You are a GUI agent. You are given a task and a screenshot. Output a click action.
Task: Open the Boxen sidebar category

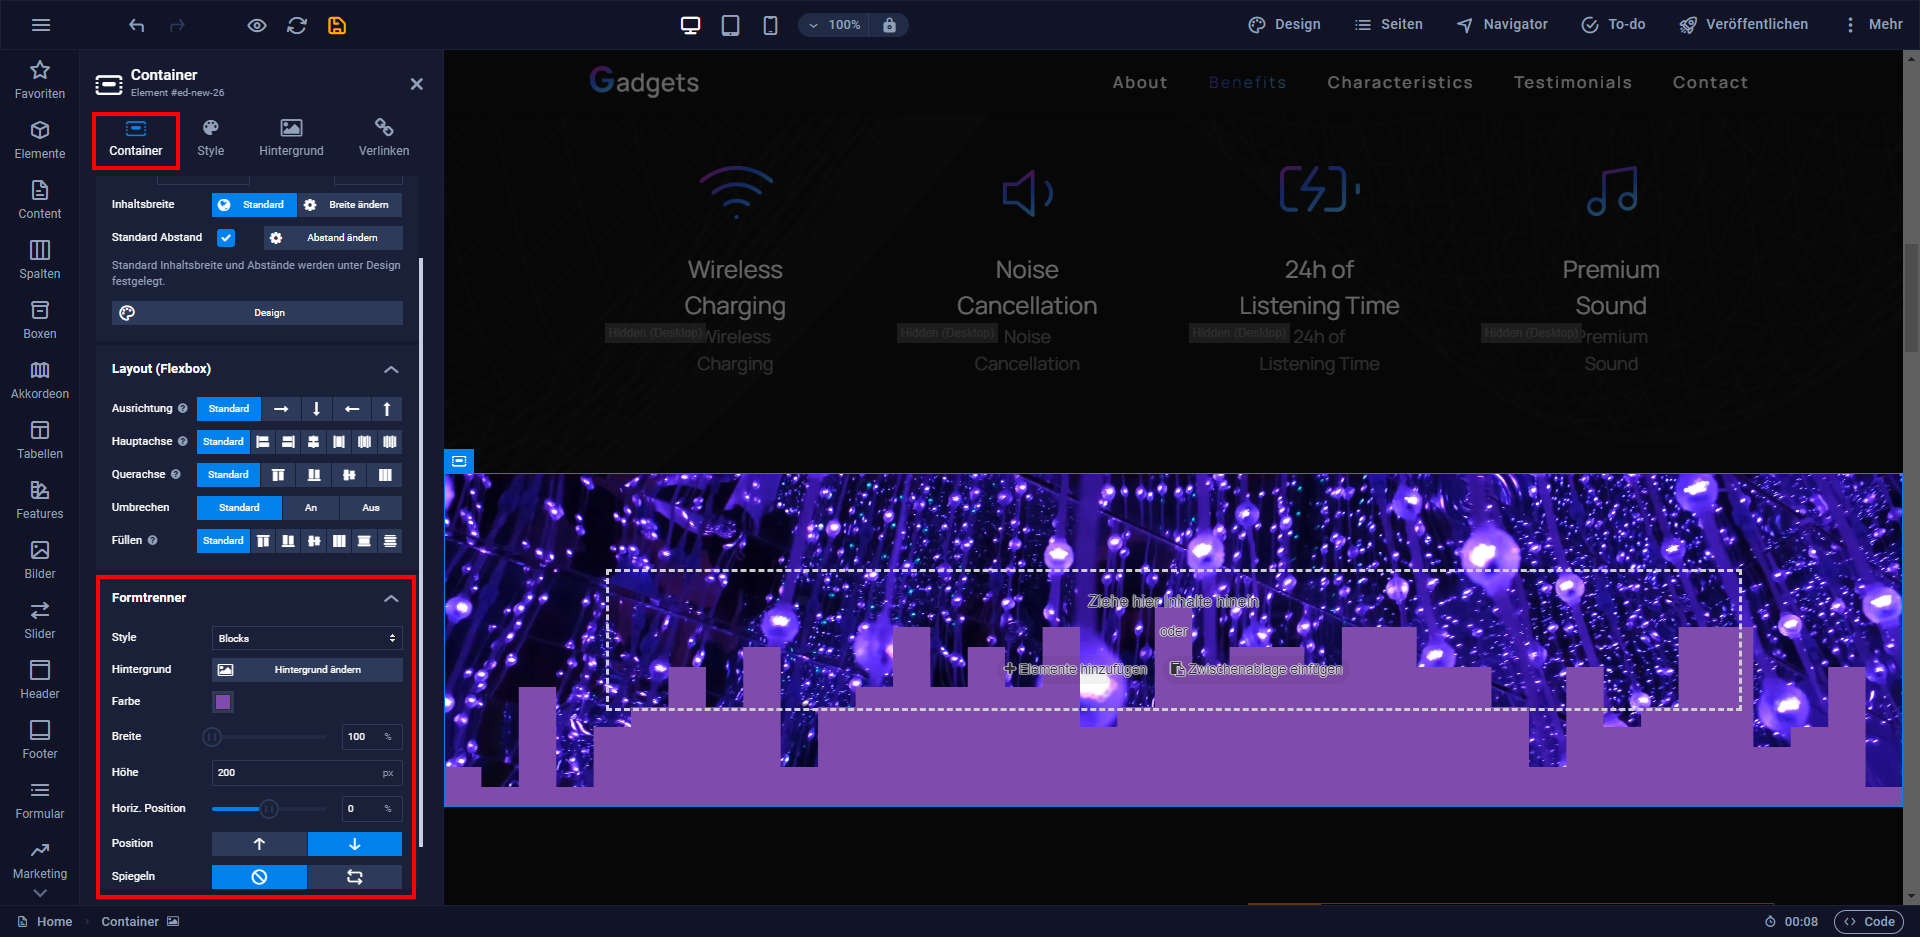[40, 320]
